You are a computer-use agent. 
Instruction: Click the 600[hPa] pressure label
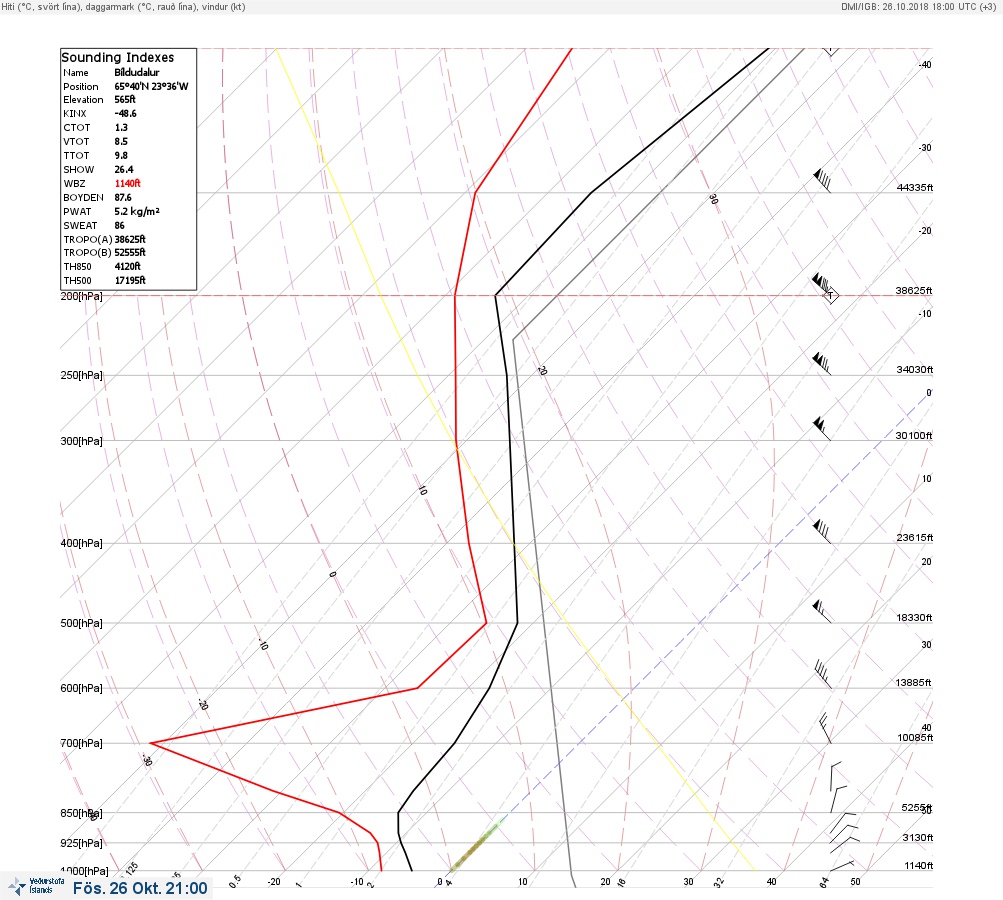click(81, 688)
